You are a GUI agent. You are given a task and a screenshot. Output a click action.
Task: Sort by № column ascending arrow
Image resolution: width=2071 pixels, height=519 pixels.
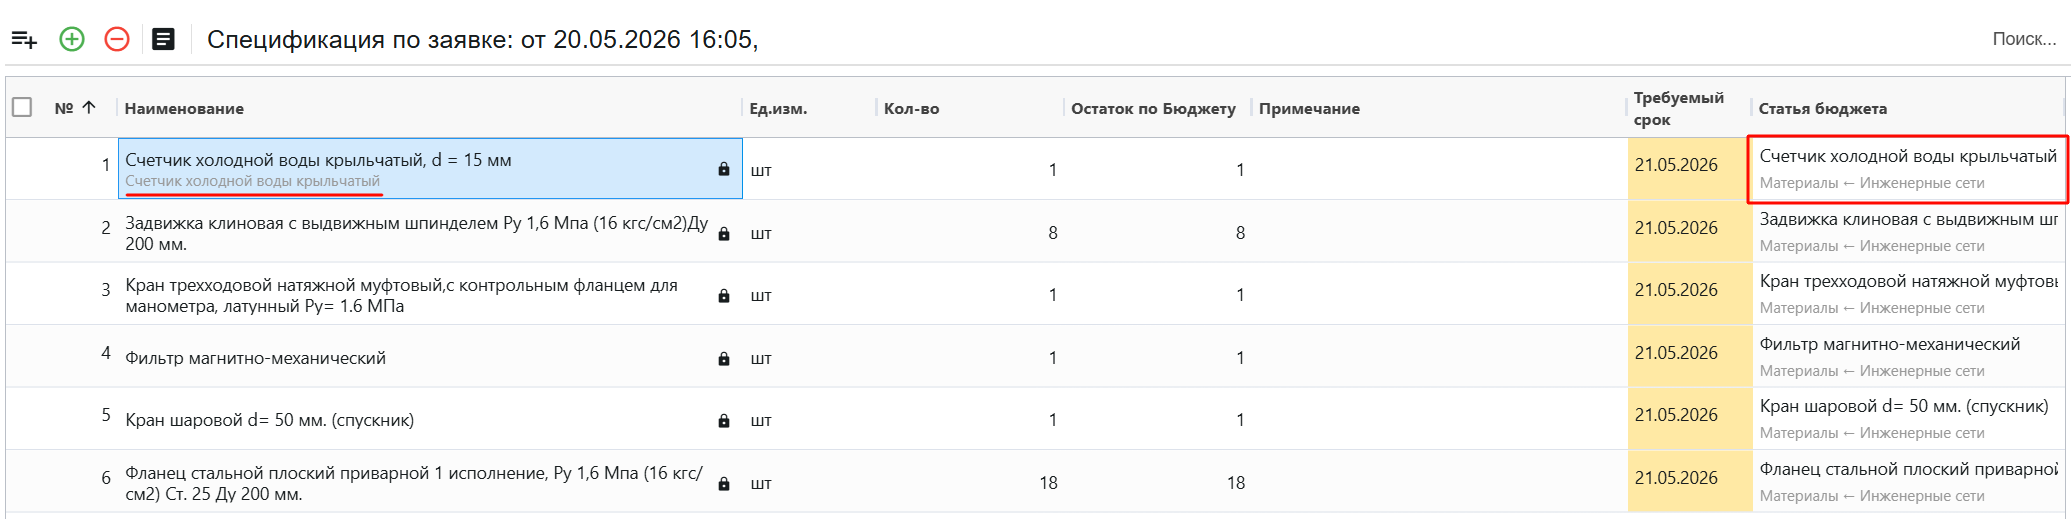[x=89, y=107]
